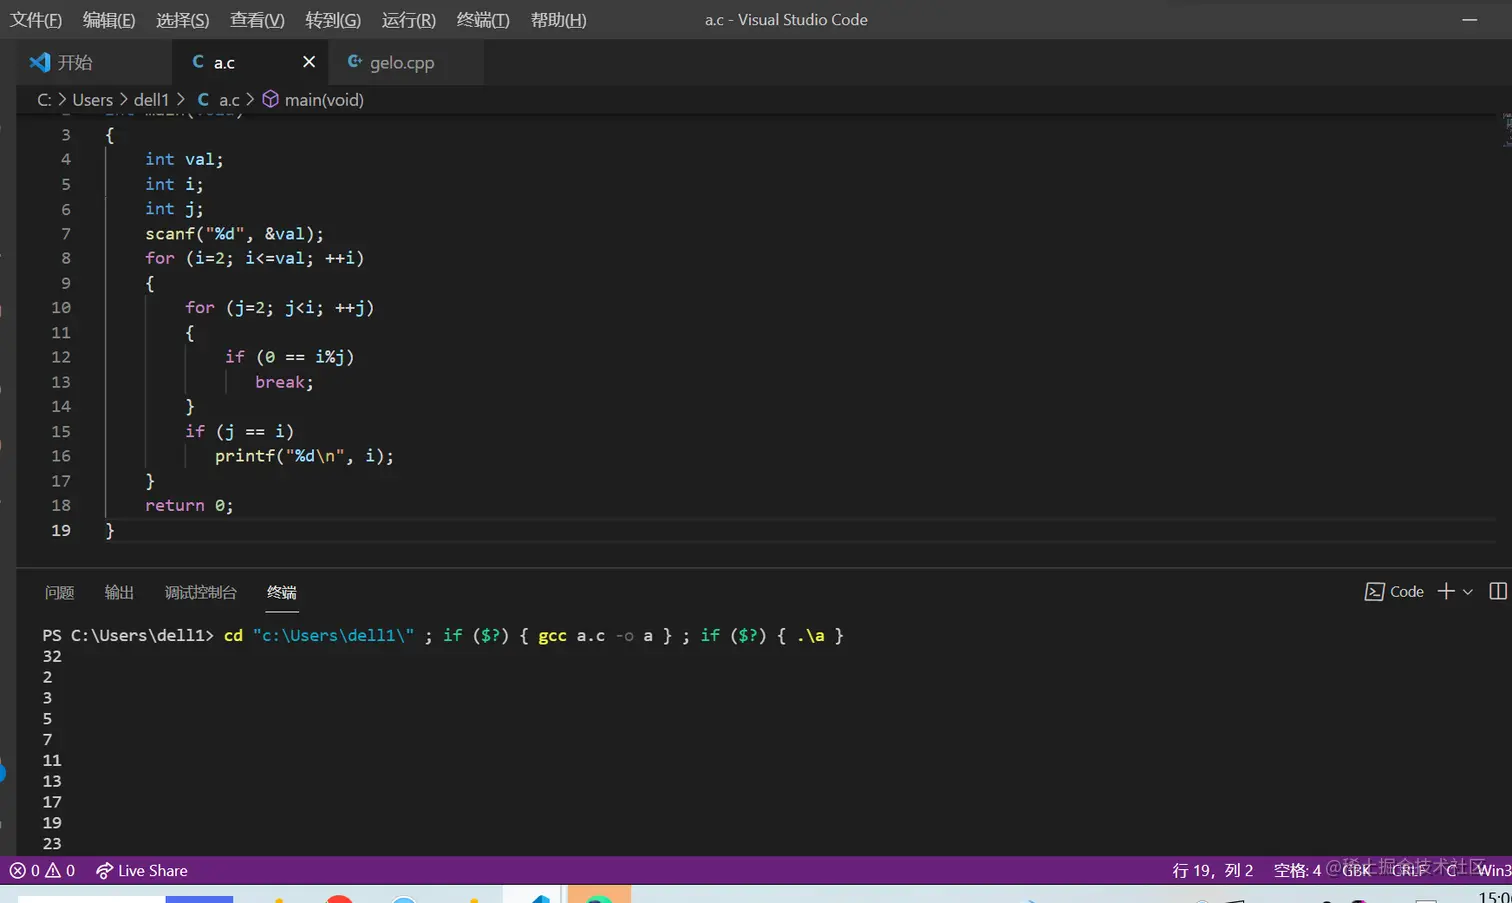Select the 终端 panel tab
This screenshot has height=903, width=1512.
(282, 593)
